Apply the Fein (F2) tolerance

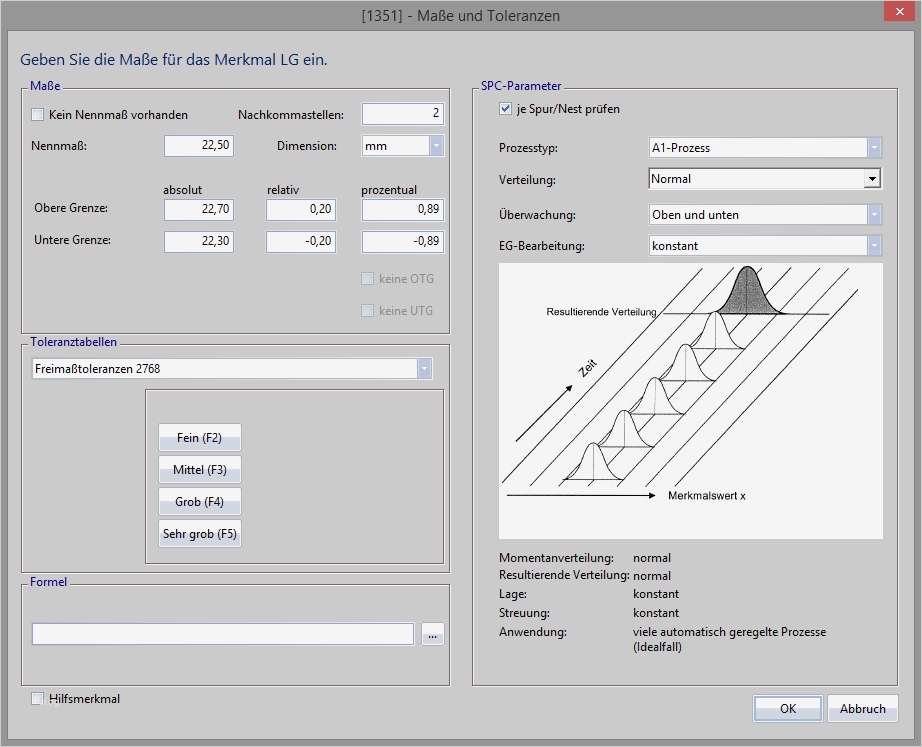[199, 438]
